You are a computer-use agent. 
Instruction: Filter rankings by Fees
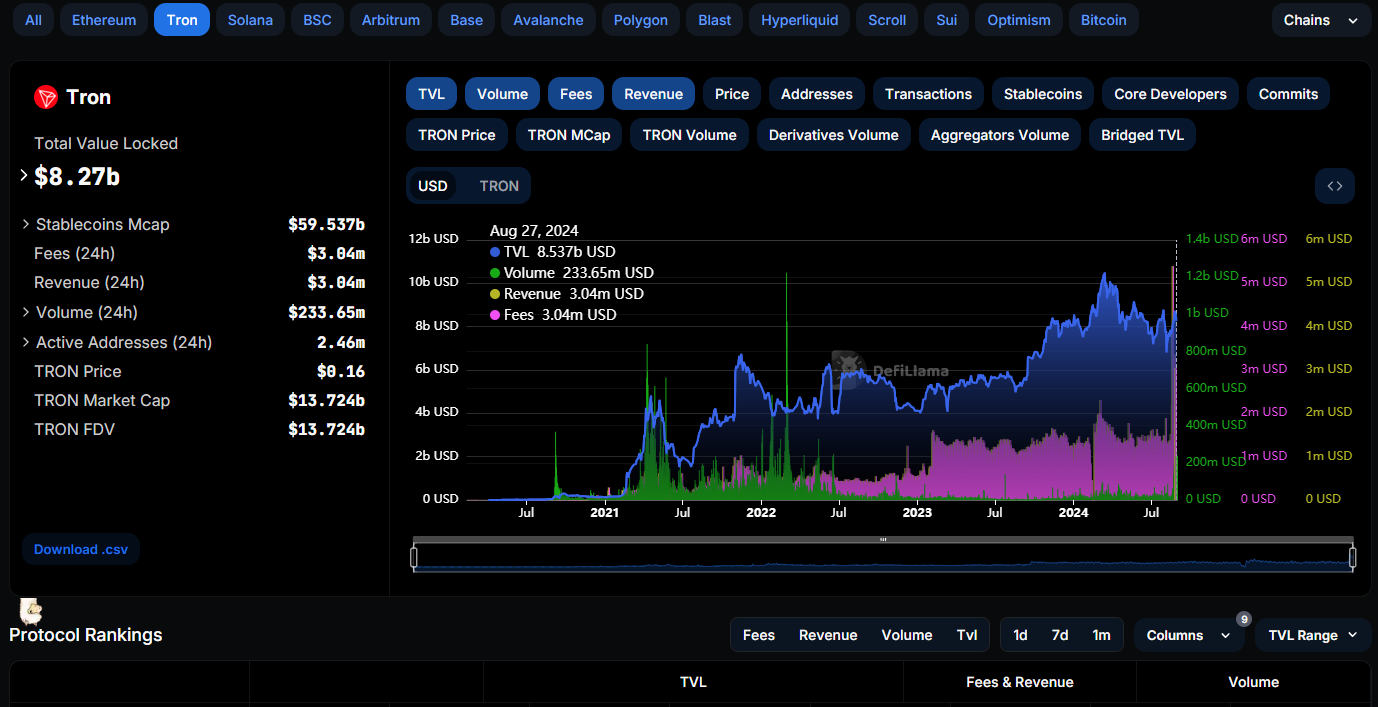(x=759, y=635)
